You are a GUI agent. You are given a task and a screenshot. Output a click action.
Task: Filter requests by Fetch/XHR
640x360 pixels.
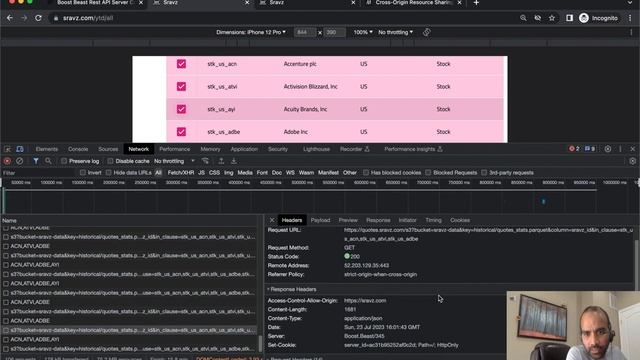click(181, 173)
